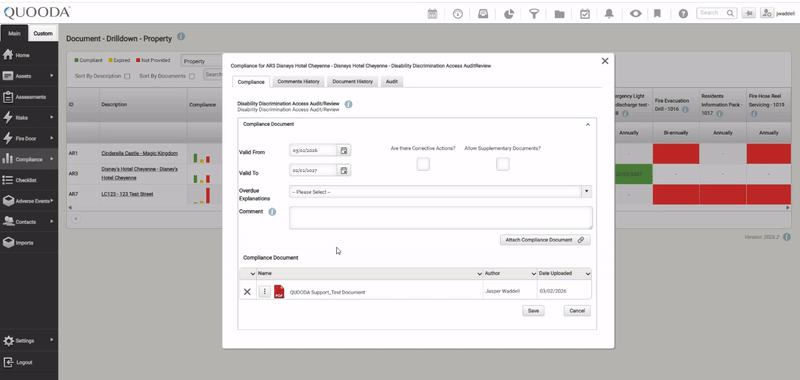Open Imports in sidebar
This screenshot has height=380, width=800.
pyautogui.click(x=29, y=243)
